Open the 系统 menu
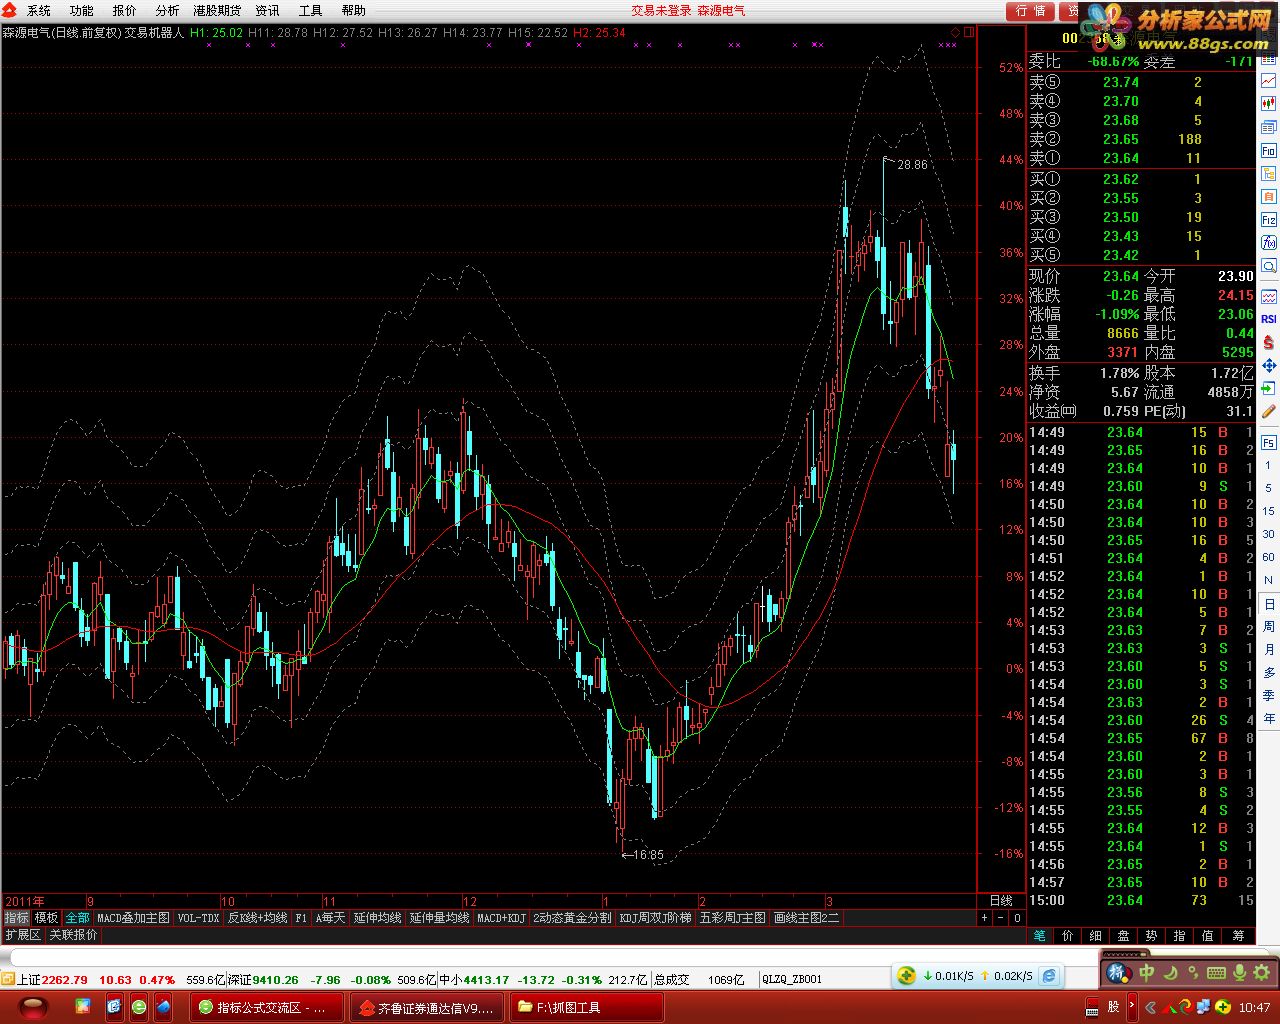 (38, 11)
